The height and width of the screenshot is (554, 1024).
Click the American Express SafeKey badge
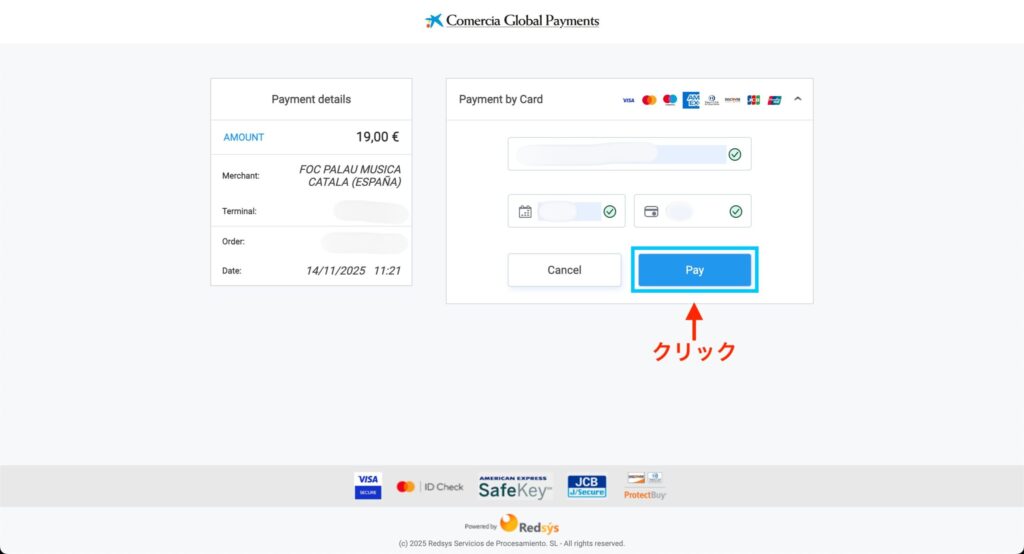coord(514,486)
